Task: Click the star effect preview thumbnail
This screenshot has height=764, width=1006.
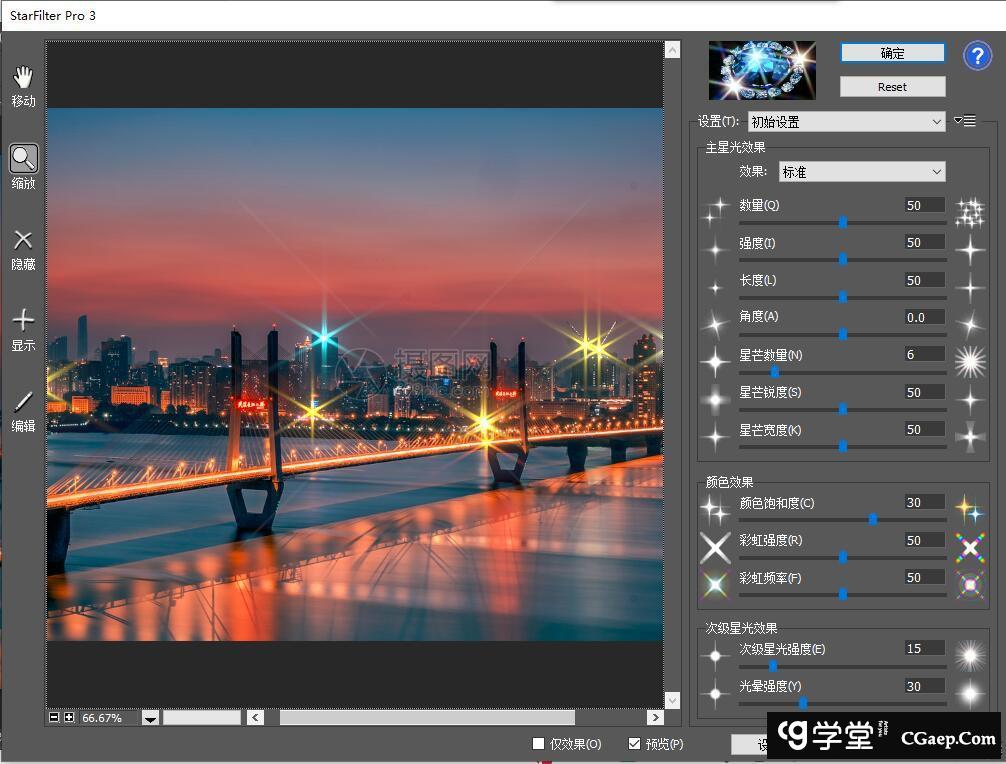Action: (x=762, y=70)
